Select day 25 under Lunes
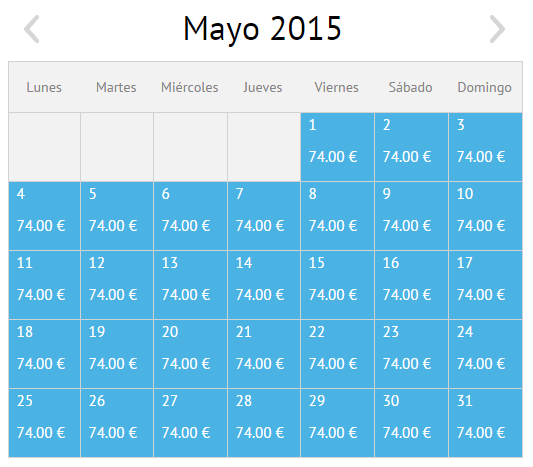 click(x=45, y=423)
